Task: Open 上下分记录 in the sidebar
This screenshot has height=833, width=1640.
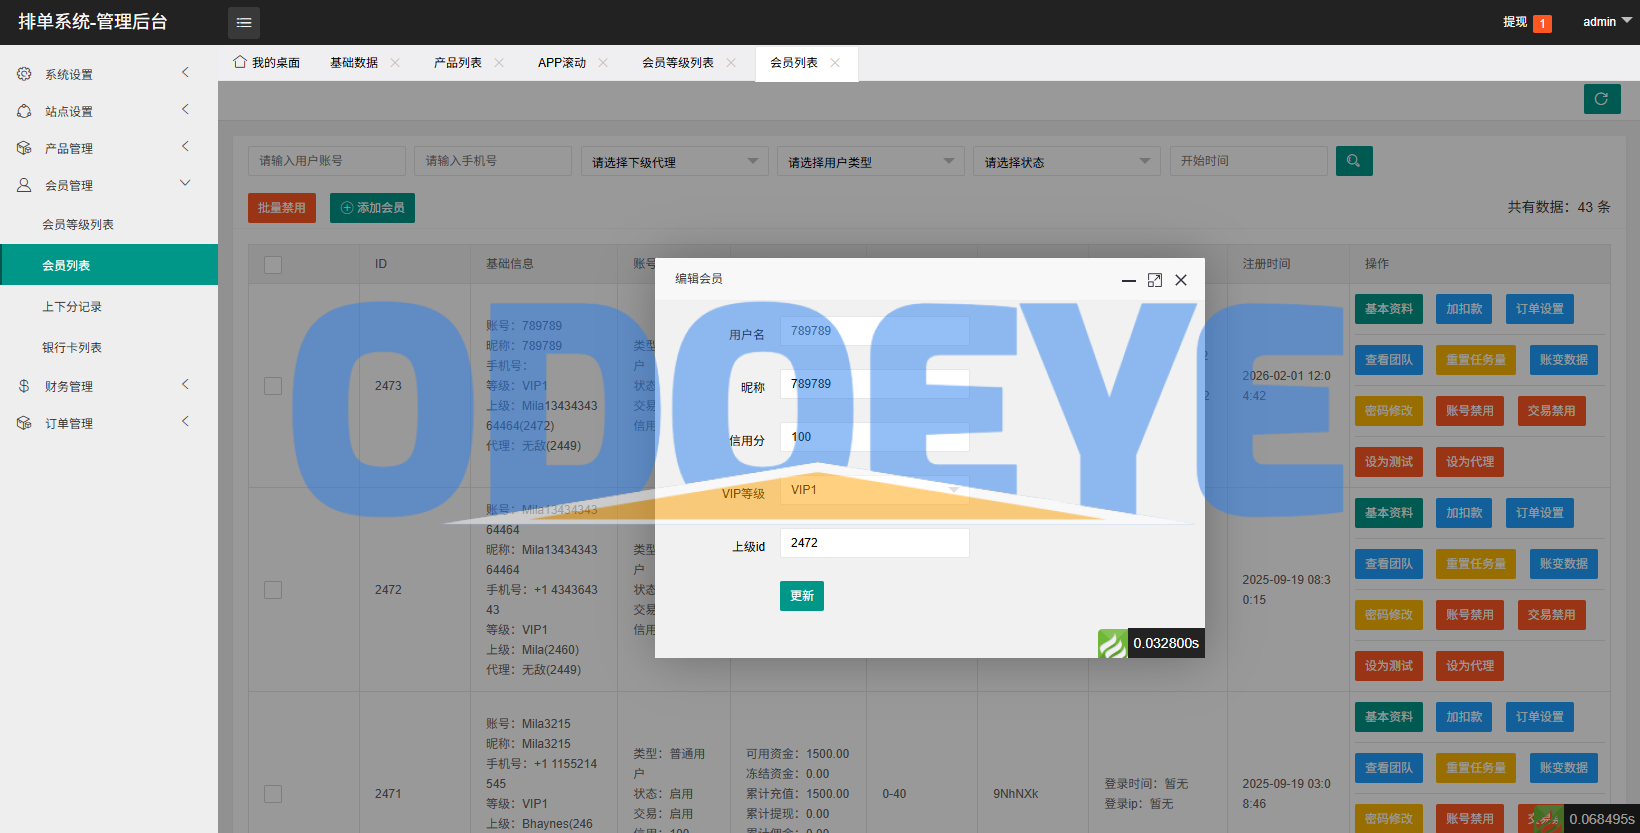Action: [x=72, y=307]
